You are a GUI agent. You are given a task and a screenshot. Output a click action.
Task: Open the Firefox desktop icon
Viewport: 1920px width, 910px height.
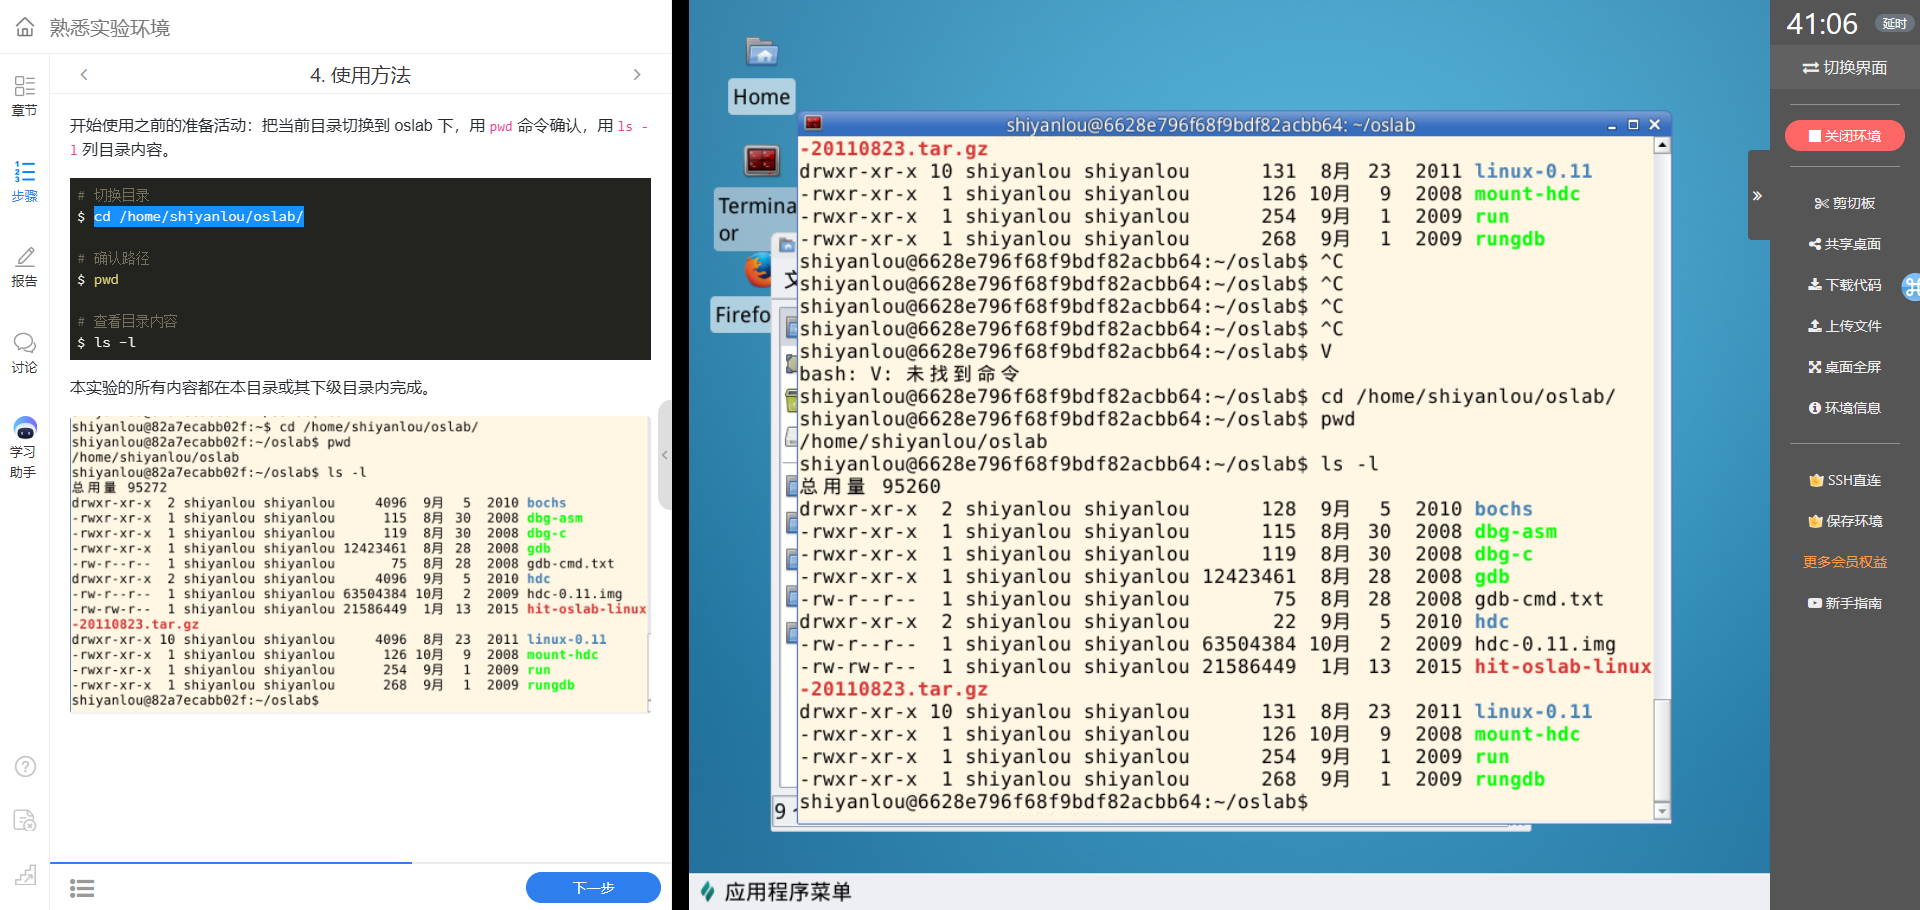point(758,271)
